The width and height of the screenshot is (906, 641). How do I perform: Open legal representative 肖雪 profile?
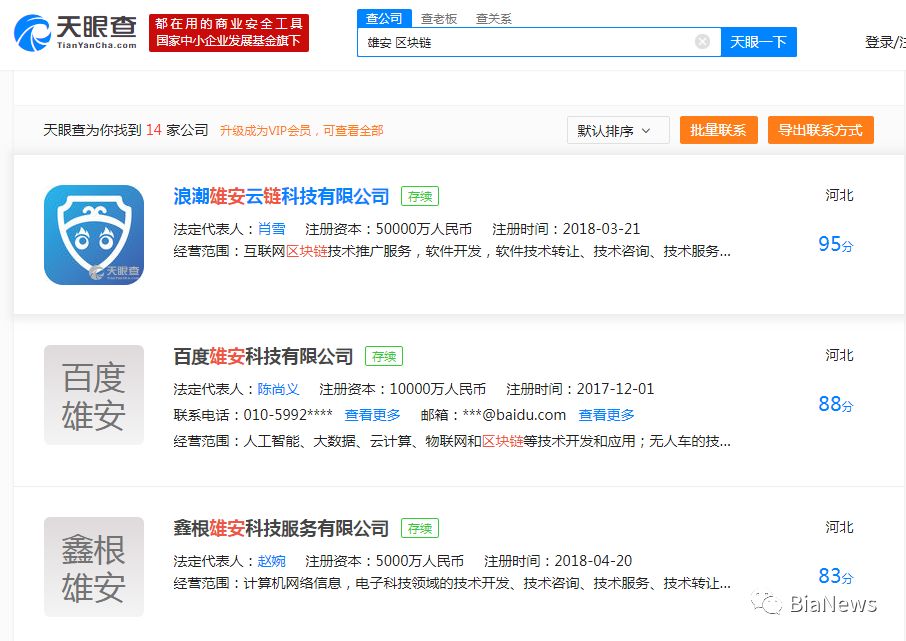tap(272, 229)
